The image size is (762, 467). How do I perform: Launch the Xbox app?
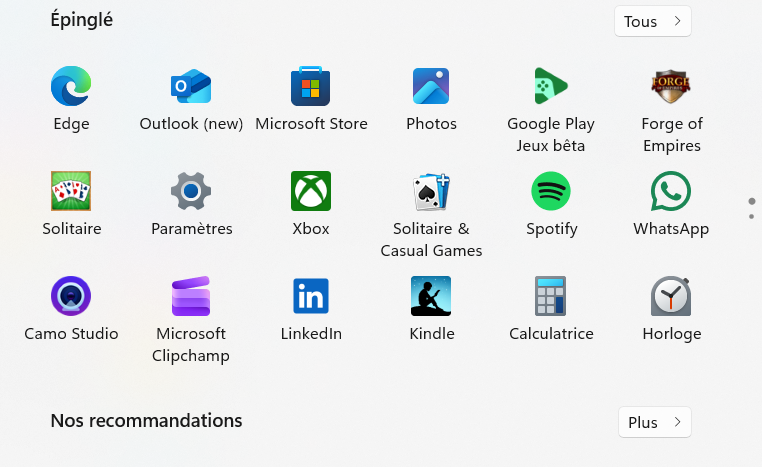pyautogui.click(x=311, y=191)
